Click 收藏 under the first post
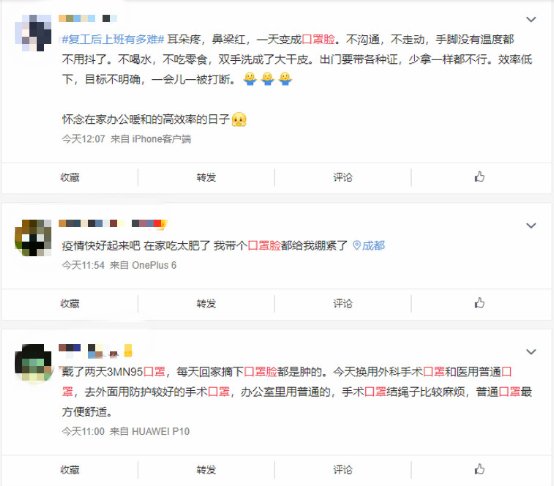554x486 pixels. click(70, 177)
